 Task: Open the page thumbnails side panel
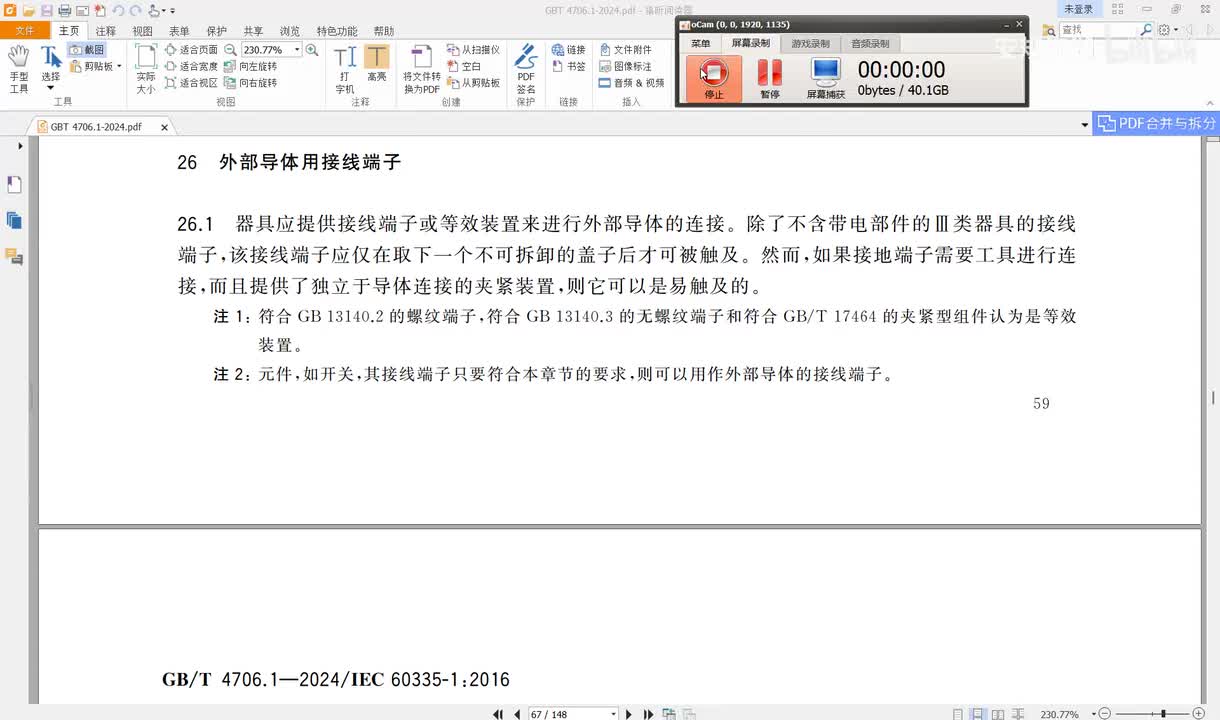14,185
